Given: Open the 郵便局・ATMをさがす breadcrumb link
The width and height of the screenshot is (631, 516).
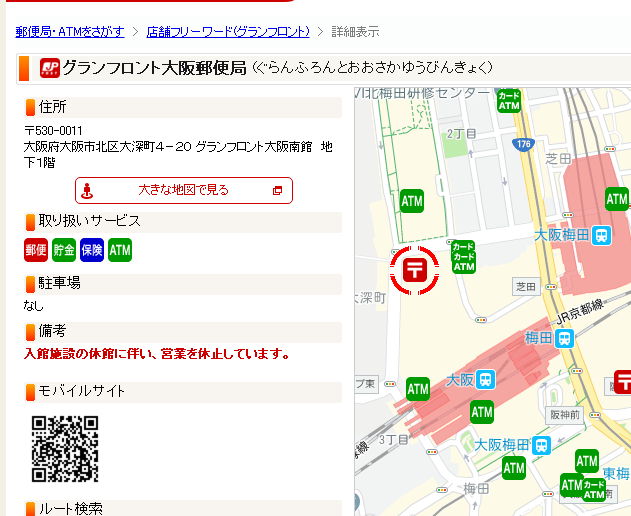Looking at the screenshot, I should (70, 31).
